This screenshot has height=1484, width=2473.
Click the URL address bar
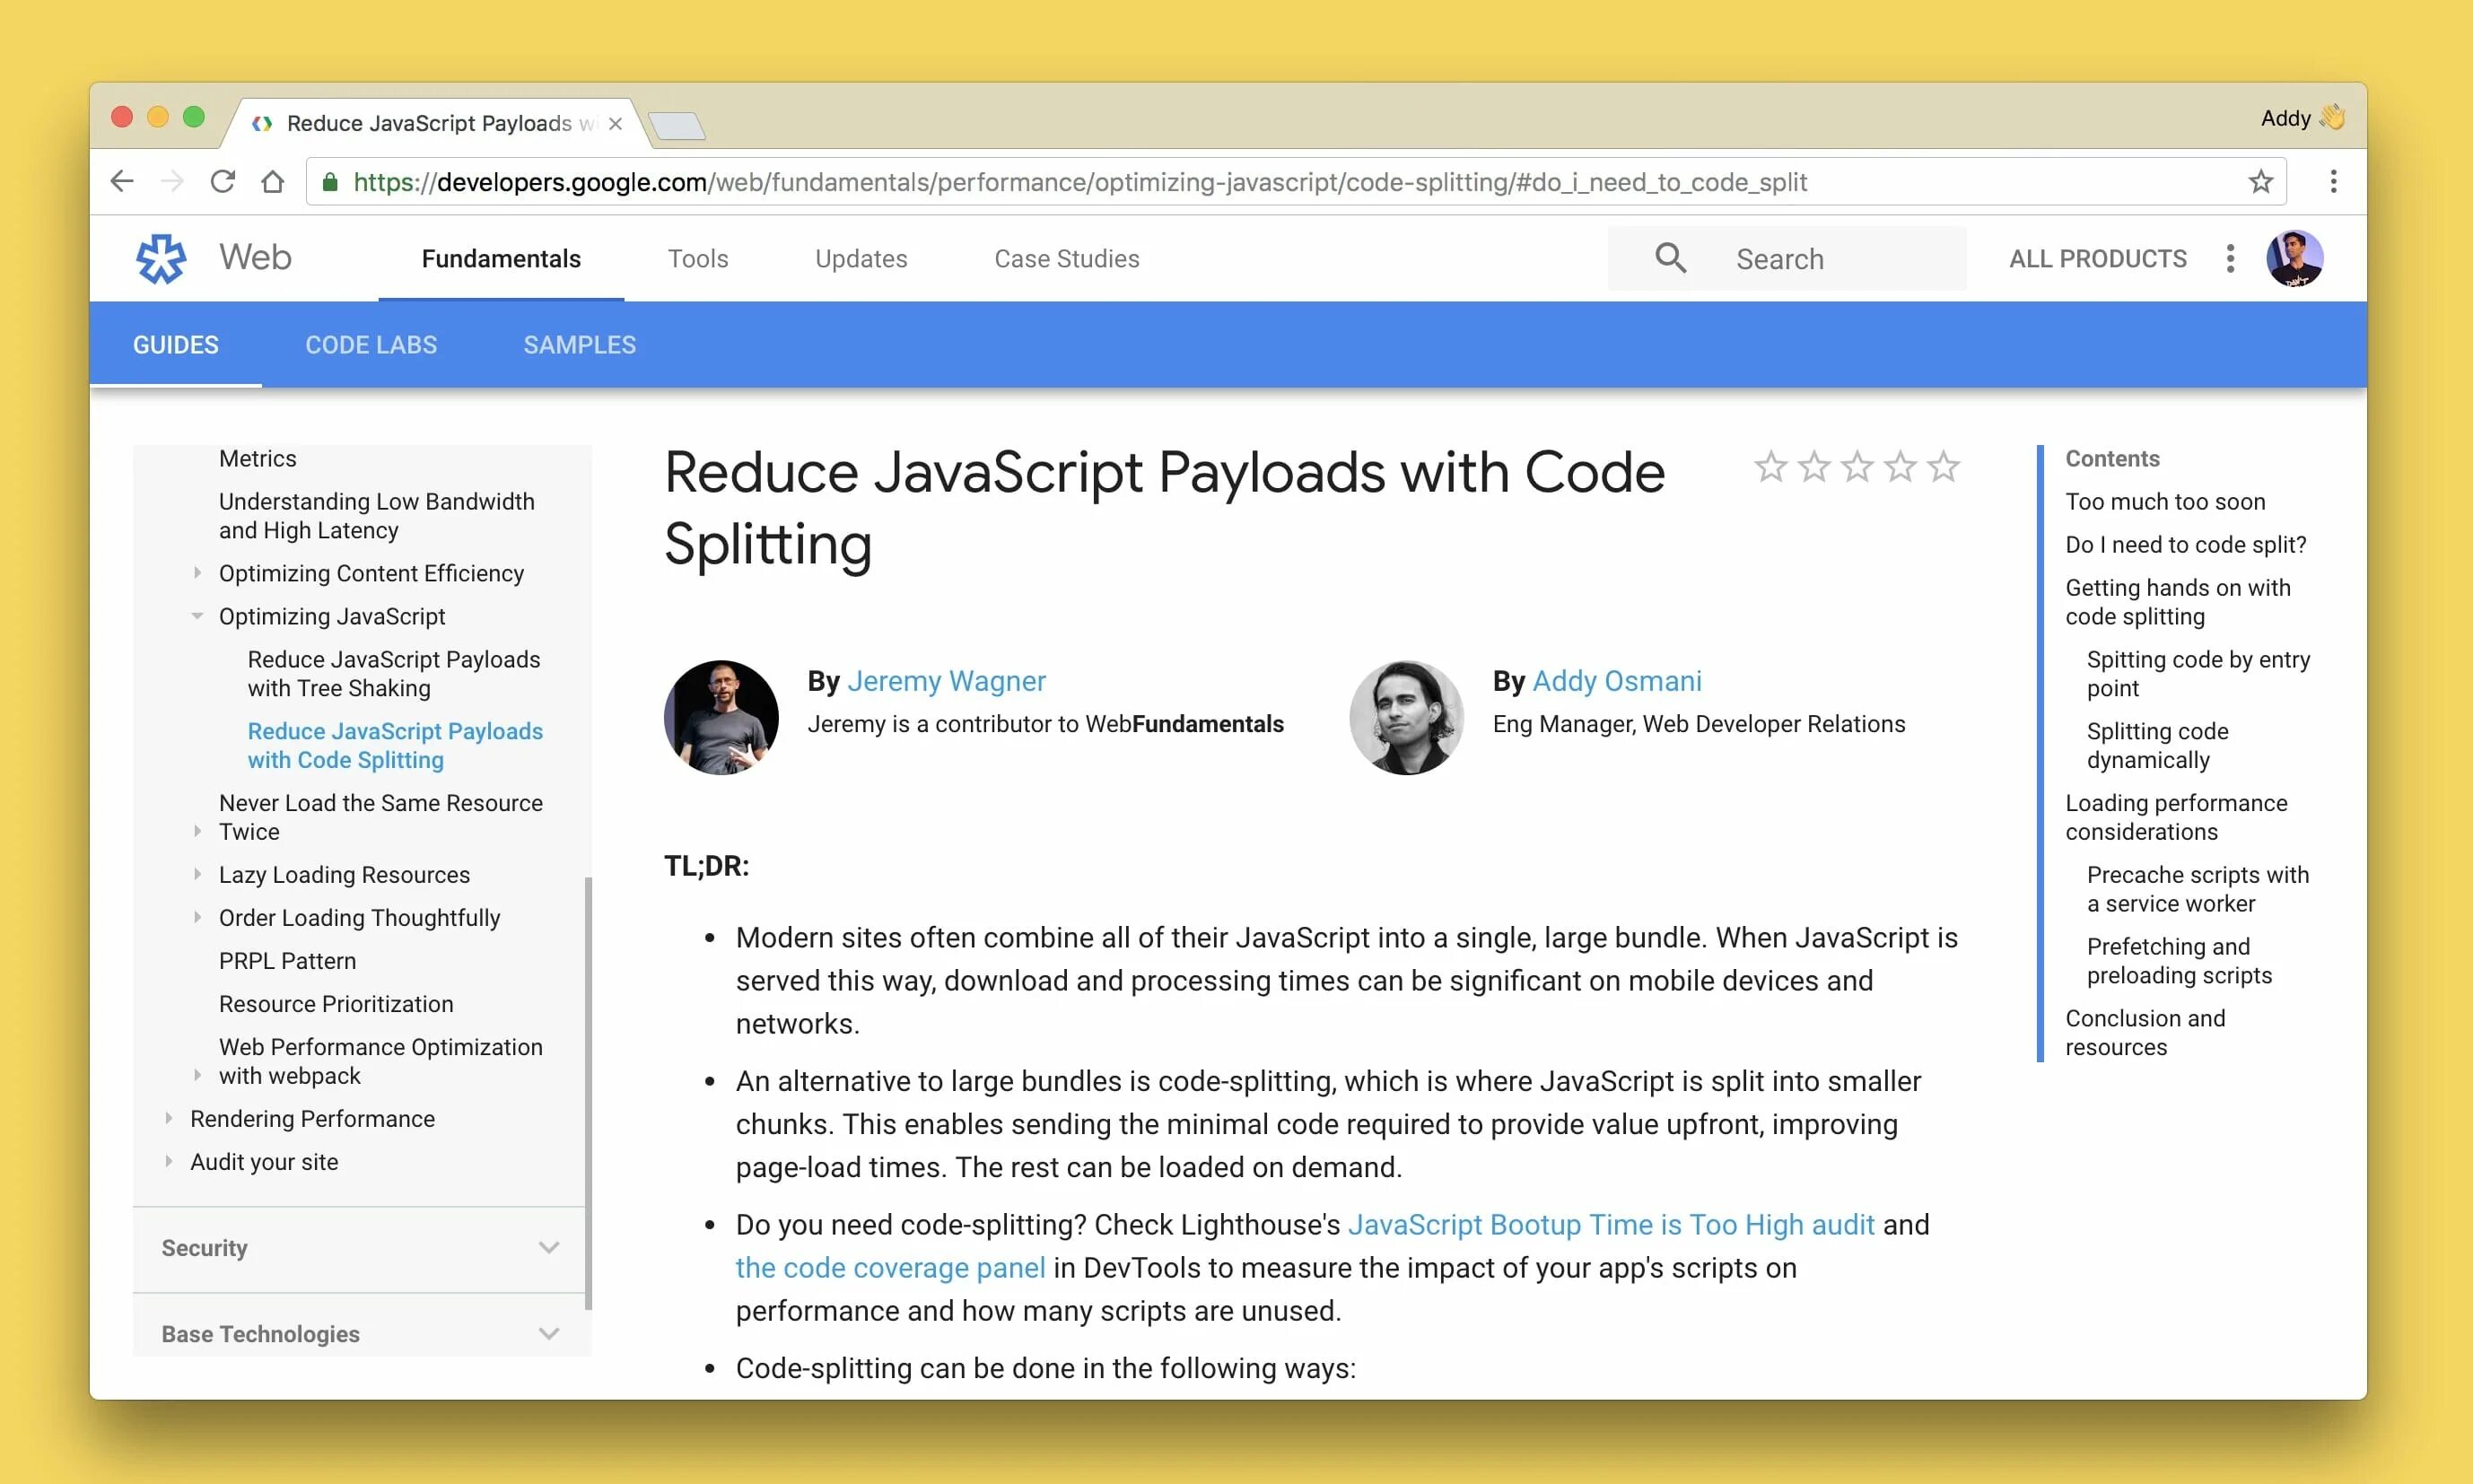[x=1296, y=181]
